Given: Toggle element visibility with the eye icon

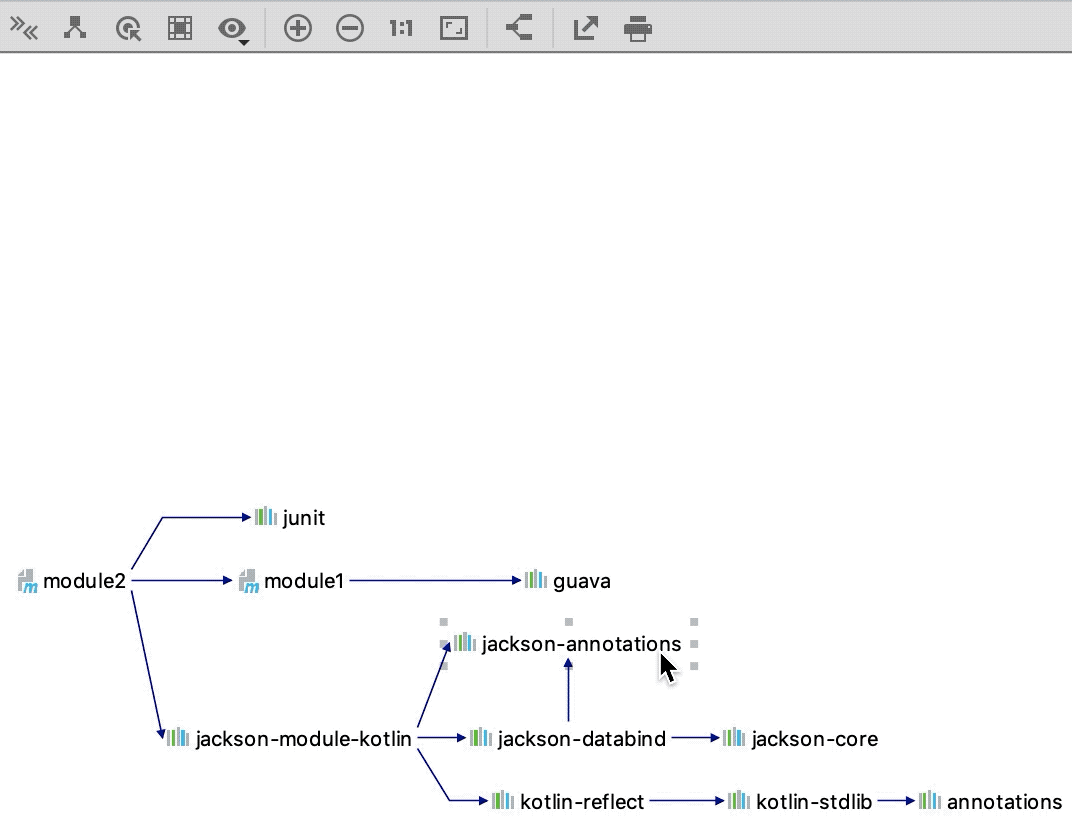Looking at the screenshot, I should pos(231,28).
